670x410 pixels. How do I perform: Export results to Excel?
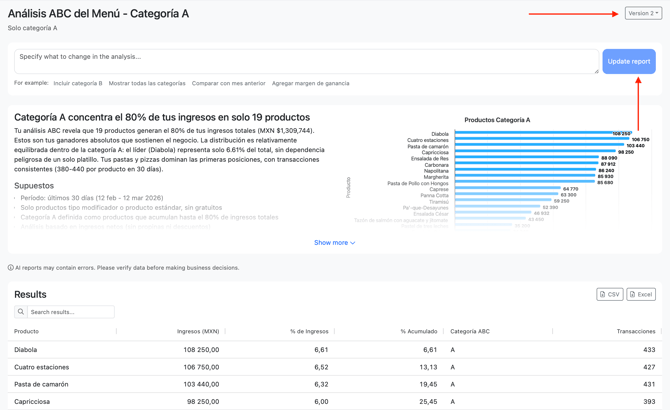point(641,294)
